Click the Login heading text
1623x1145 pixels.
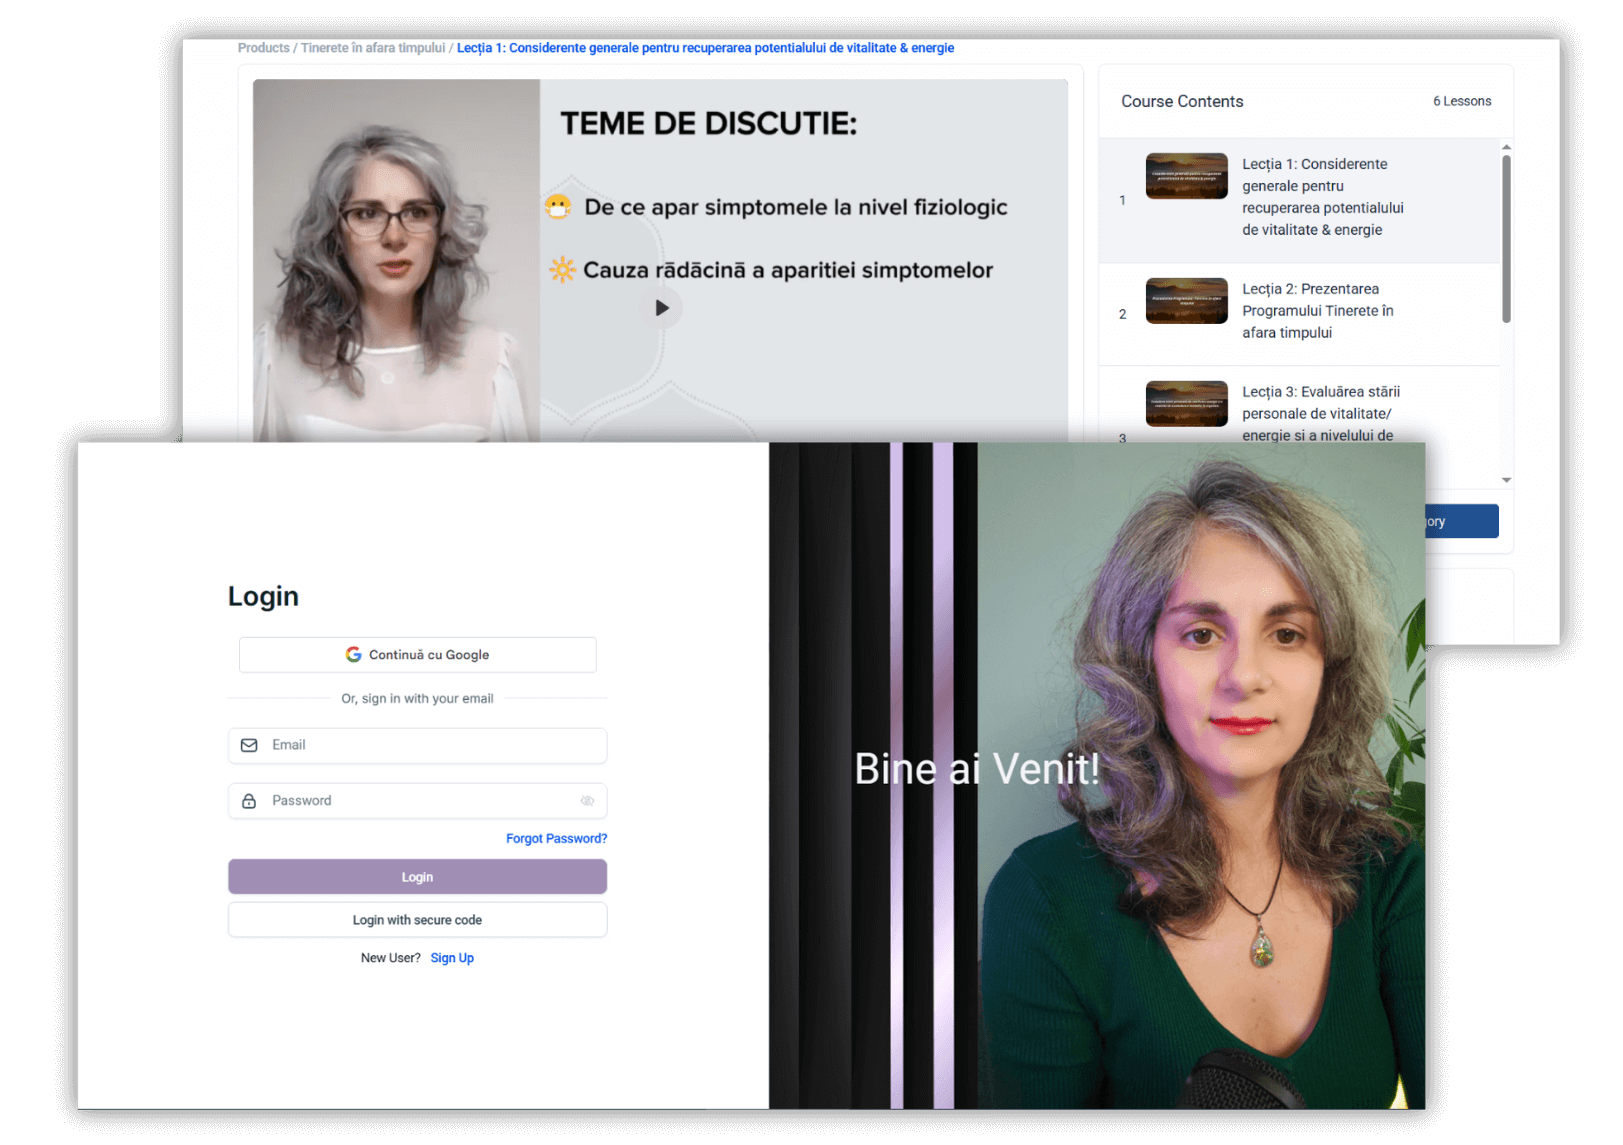point(263,596)
